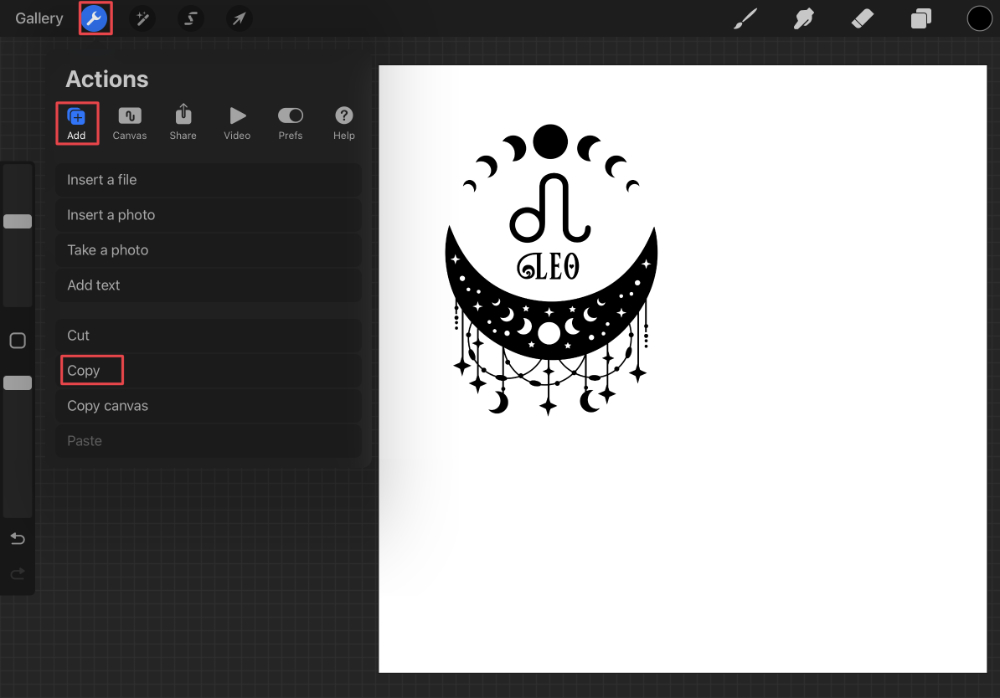Return to the Gallery

[x=38, y=18]
